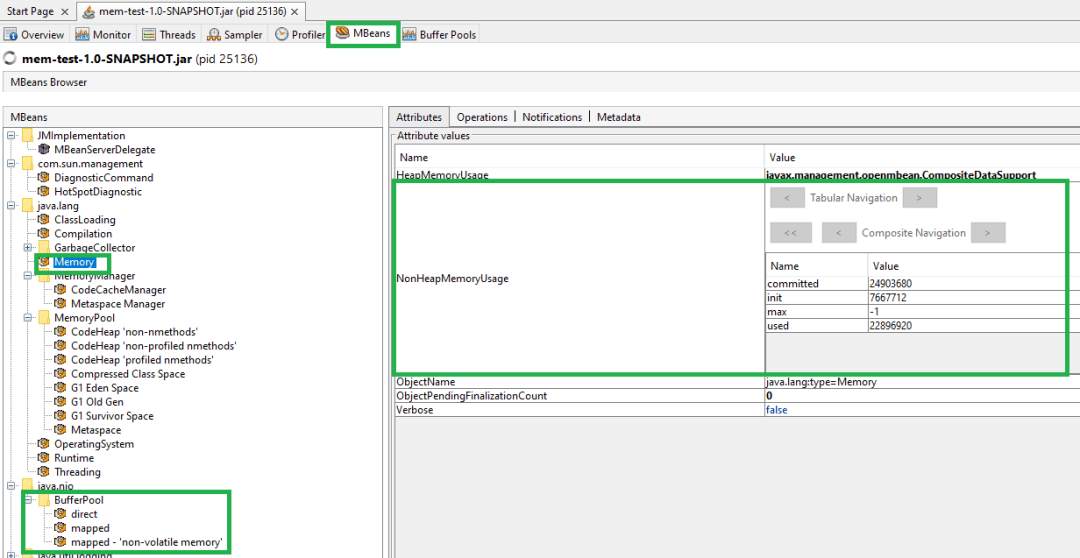Viewport: 1080px width, 558px height.
Task: Select the direct buffer pool bean icon
Action: point(61,514)
